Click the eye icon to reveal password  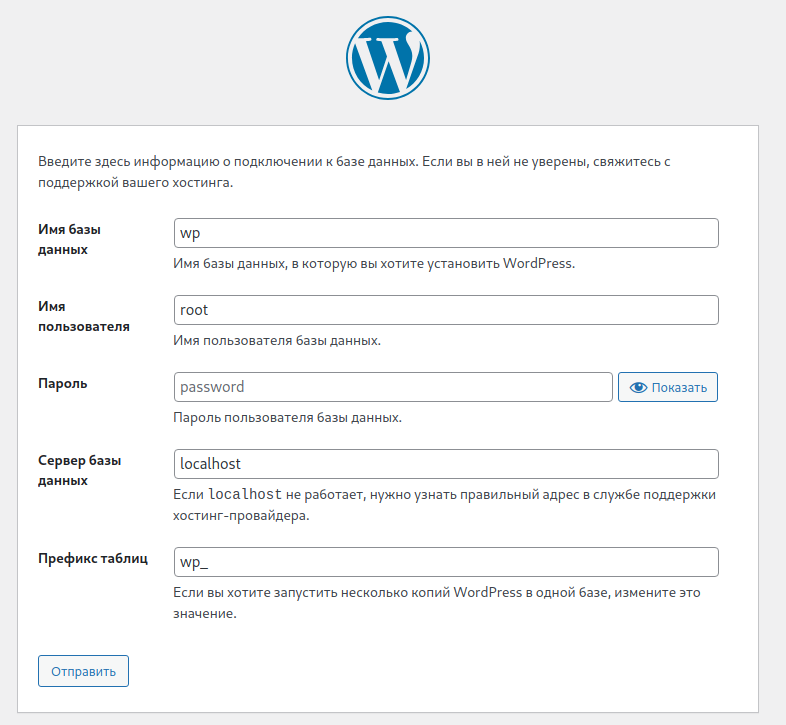click(638, 387)
